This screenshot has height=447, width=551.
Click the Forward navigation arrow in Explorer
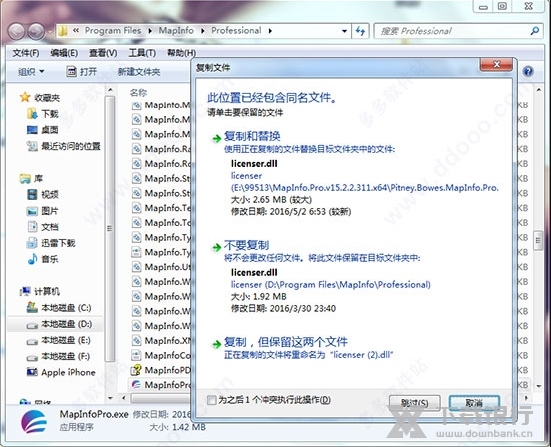(36, 31)
